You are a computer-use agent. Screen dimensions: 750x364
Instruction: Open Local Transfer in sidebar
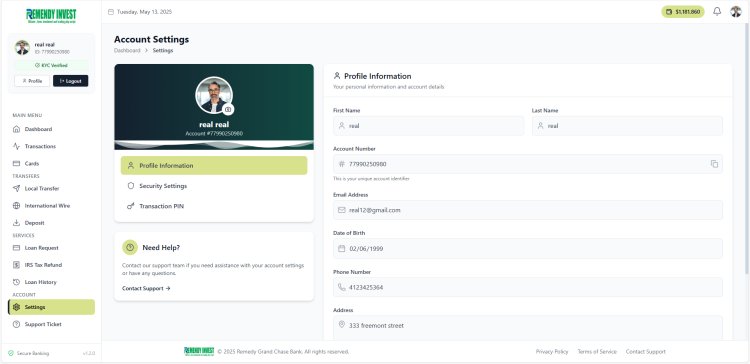pos(51,188)
